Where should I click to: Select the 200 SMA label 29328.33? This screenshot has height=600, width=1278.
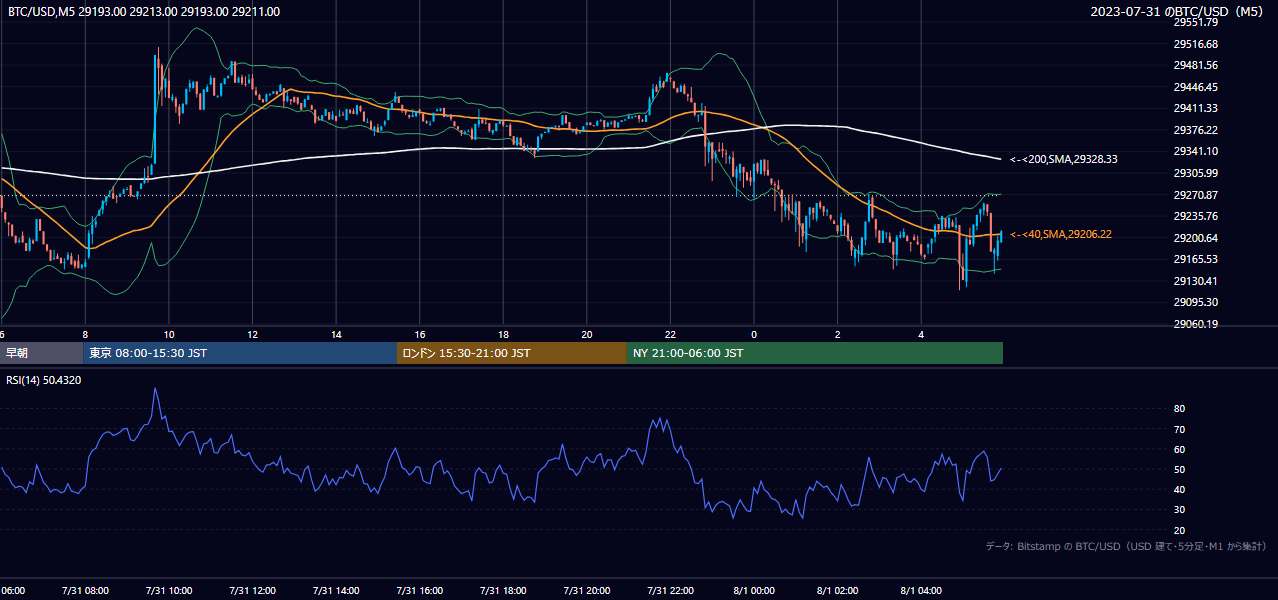click(1064, 159)
